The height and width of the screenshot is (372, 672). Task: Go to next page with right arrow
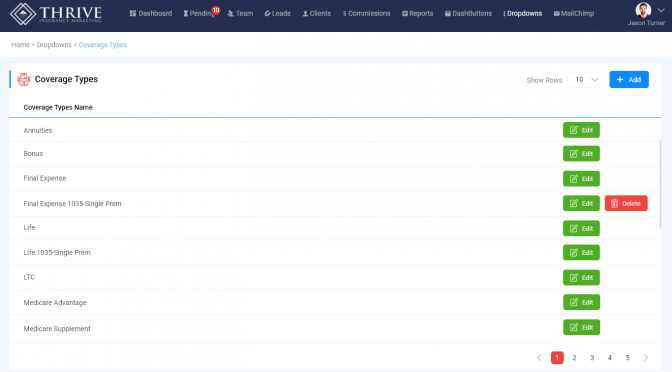tap(645, 358)
